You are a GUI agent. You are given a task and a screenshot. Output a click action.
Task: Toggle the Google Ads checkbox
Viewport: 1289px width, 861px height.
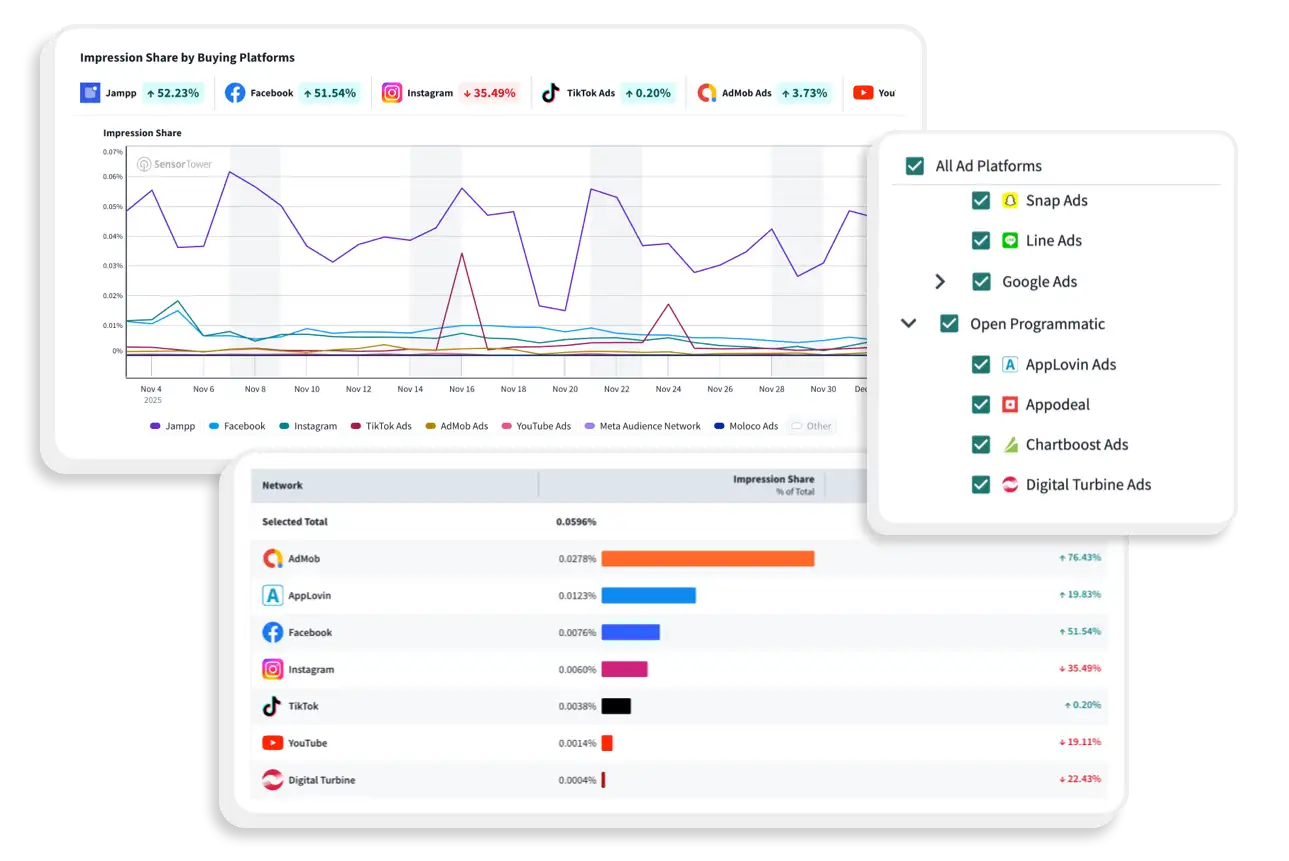pos(981,282)
